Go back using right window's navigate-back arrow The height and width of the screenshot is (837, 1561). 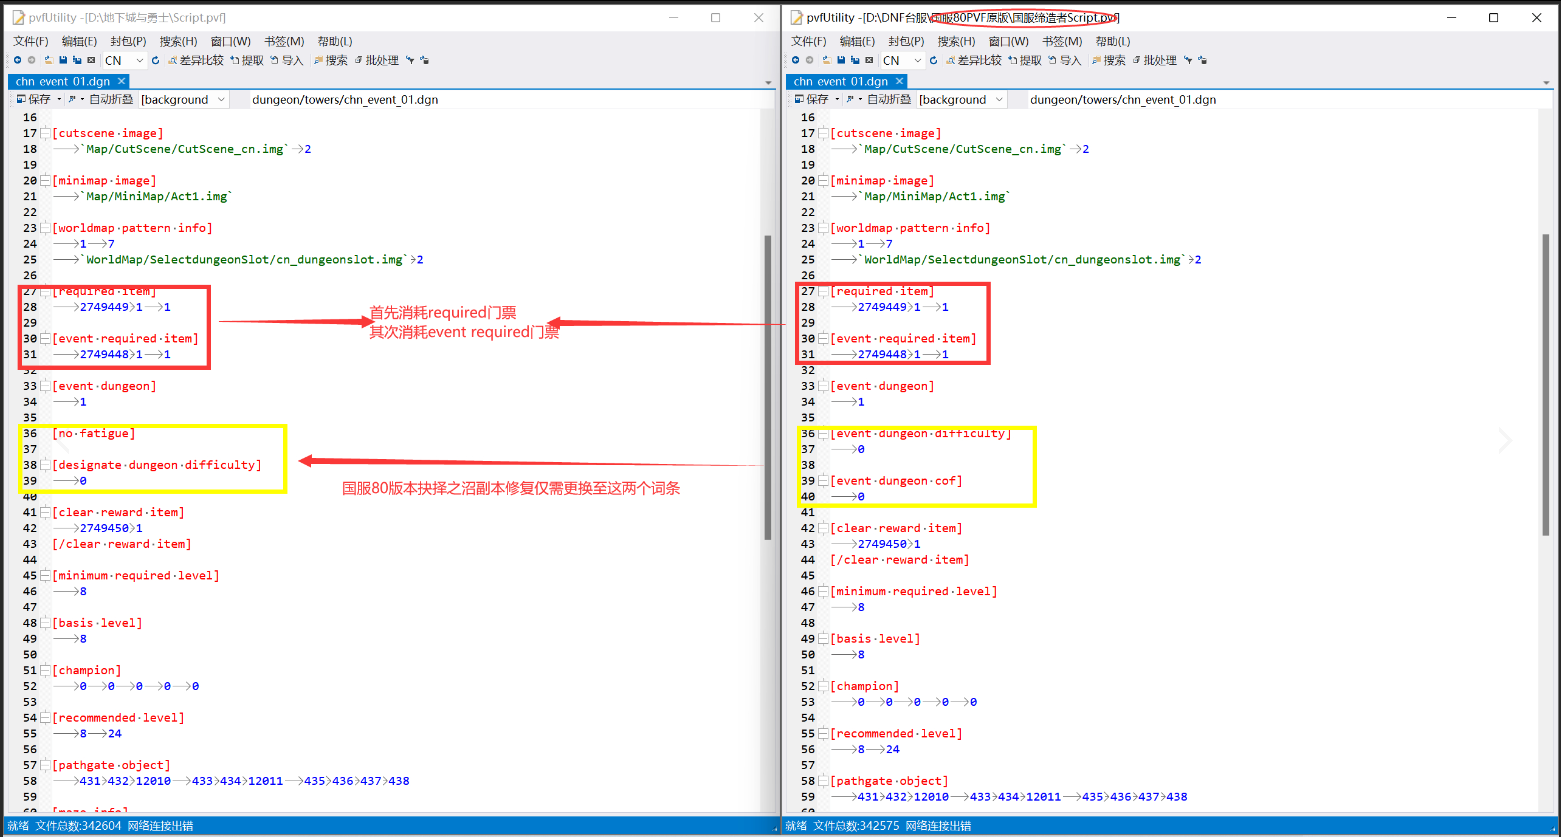tap(795, 60)
